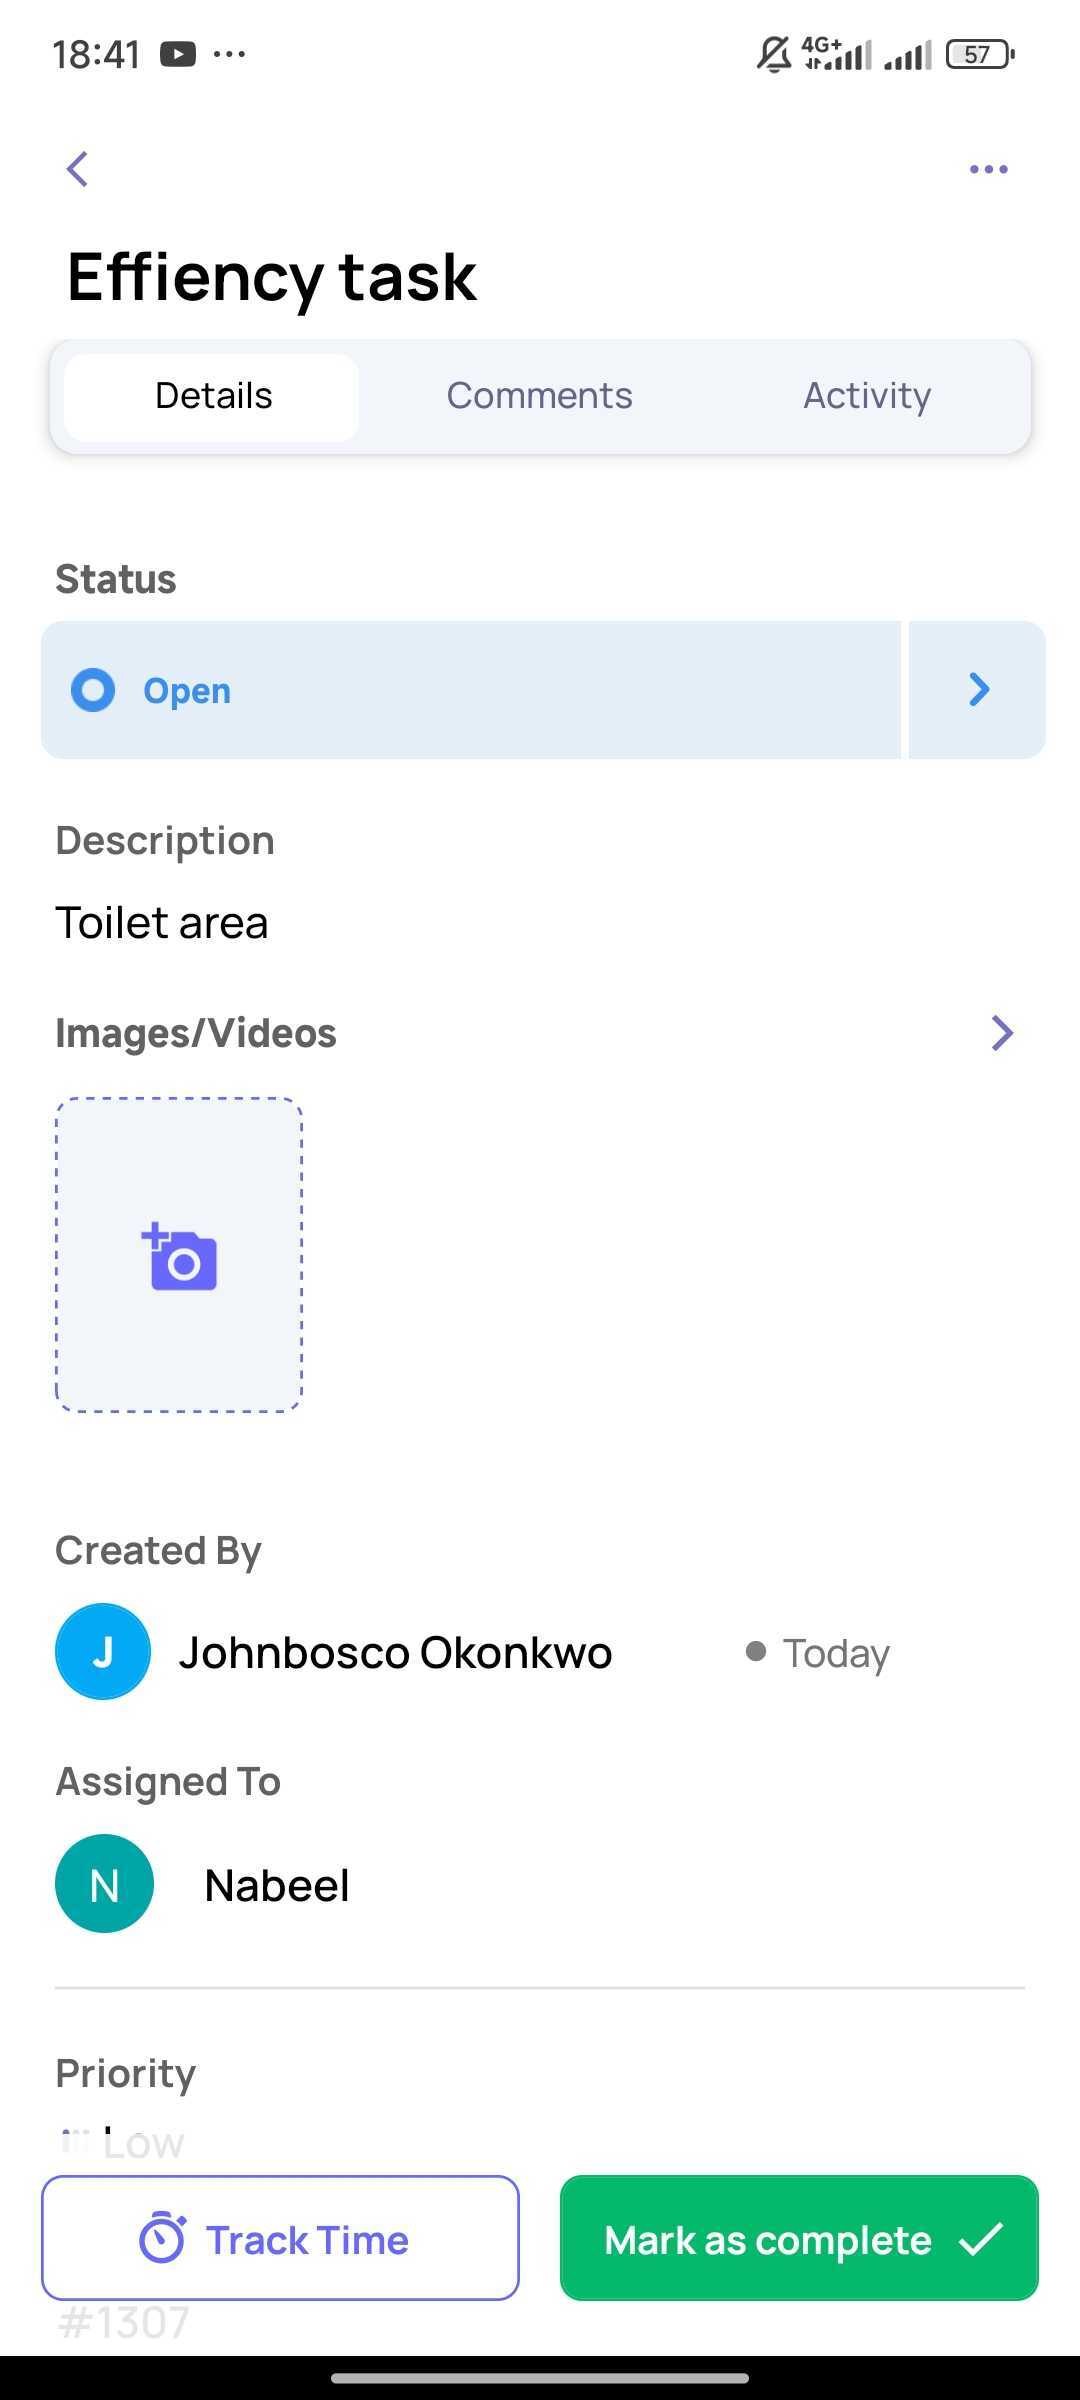Tap the 'Effiency task' title
This screenshot has width=1080, height=2400.
click(x=272, y=277)
